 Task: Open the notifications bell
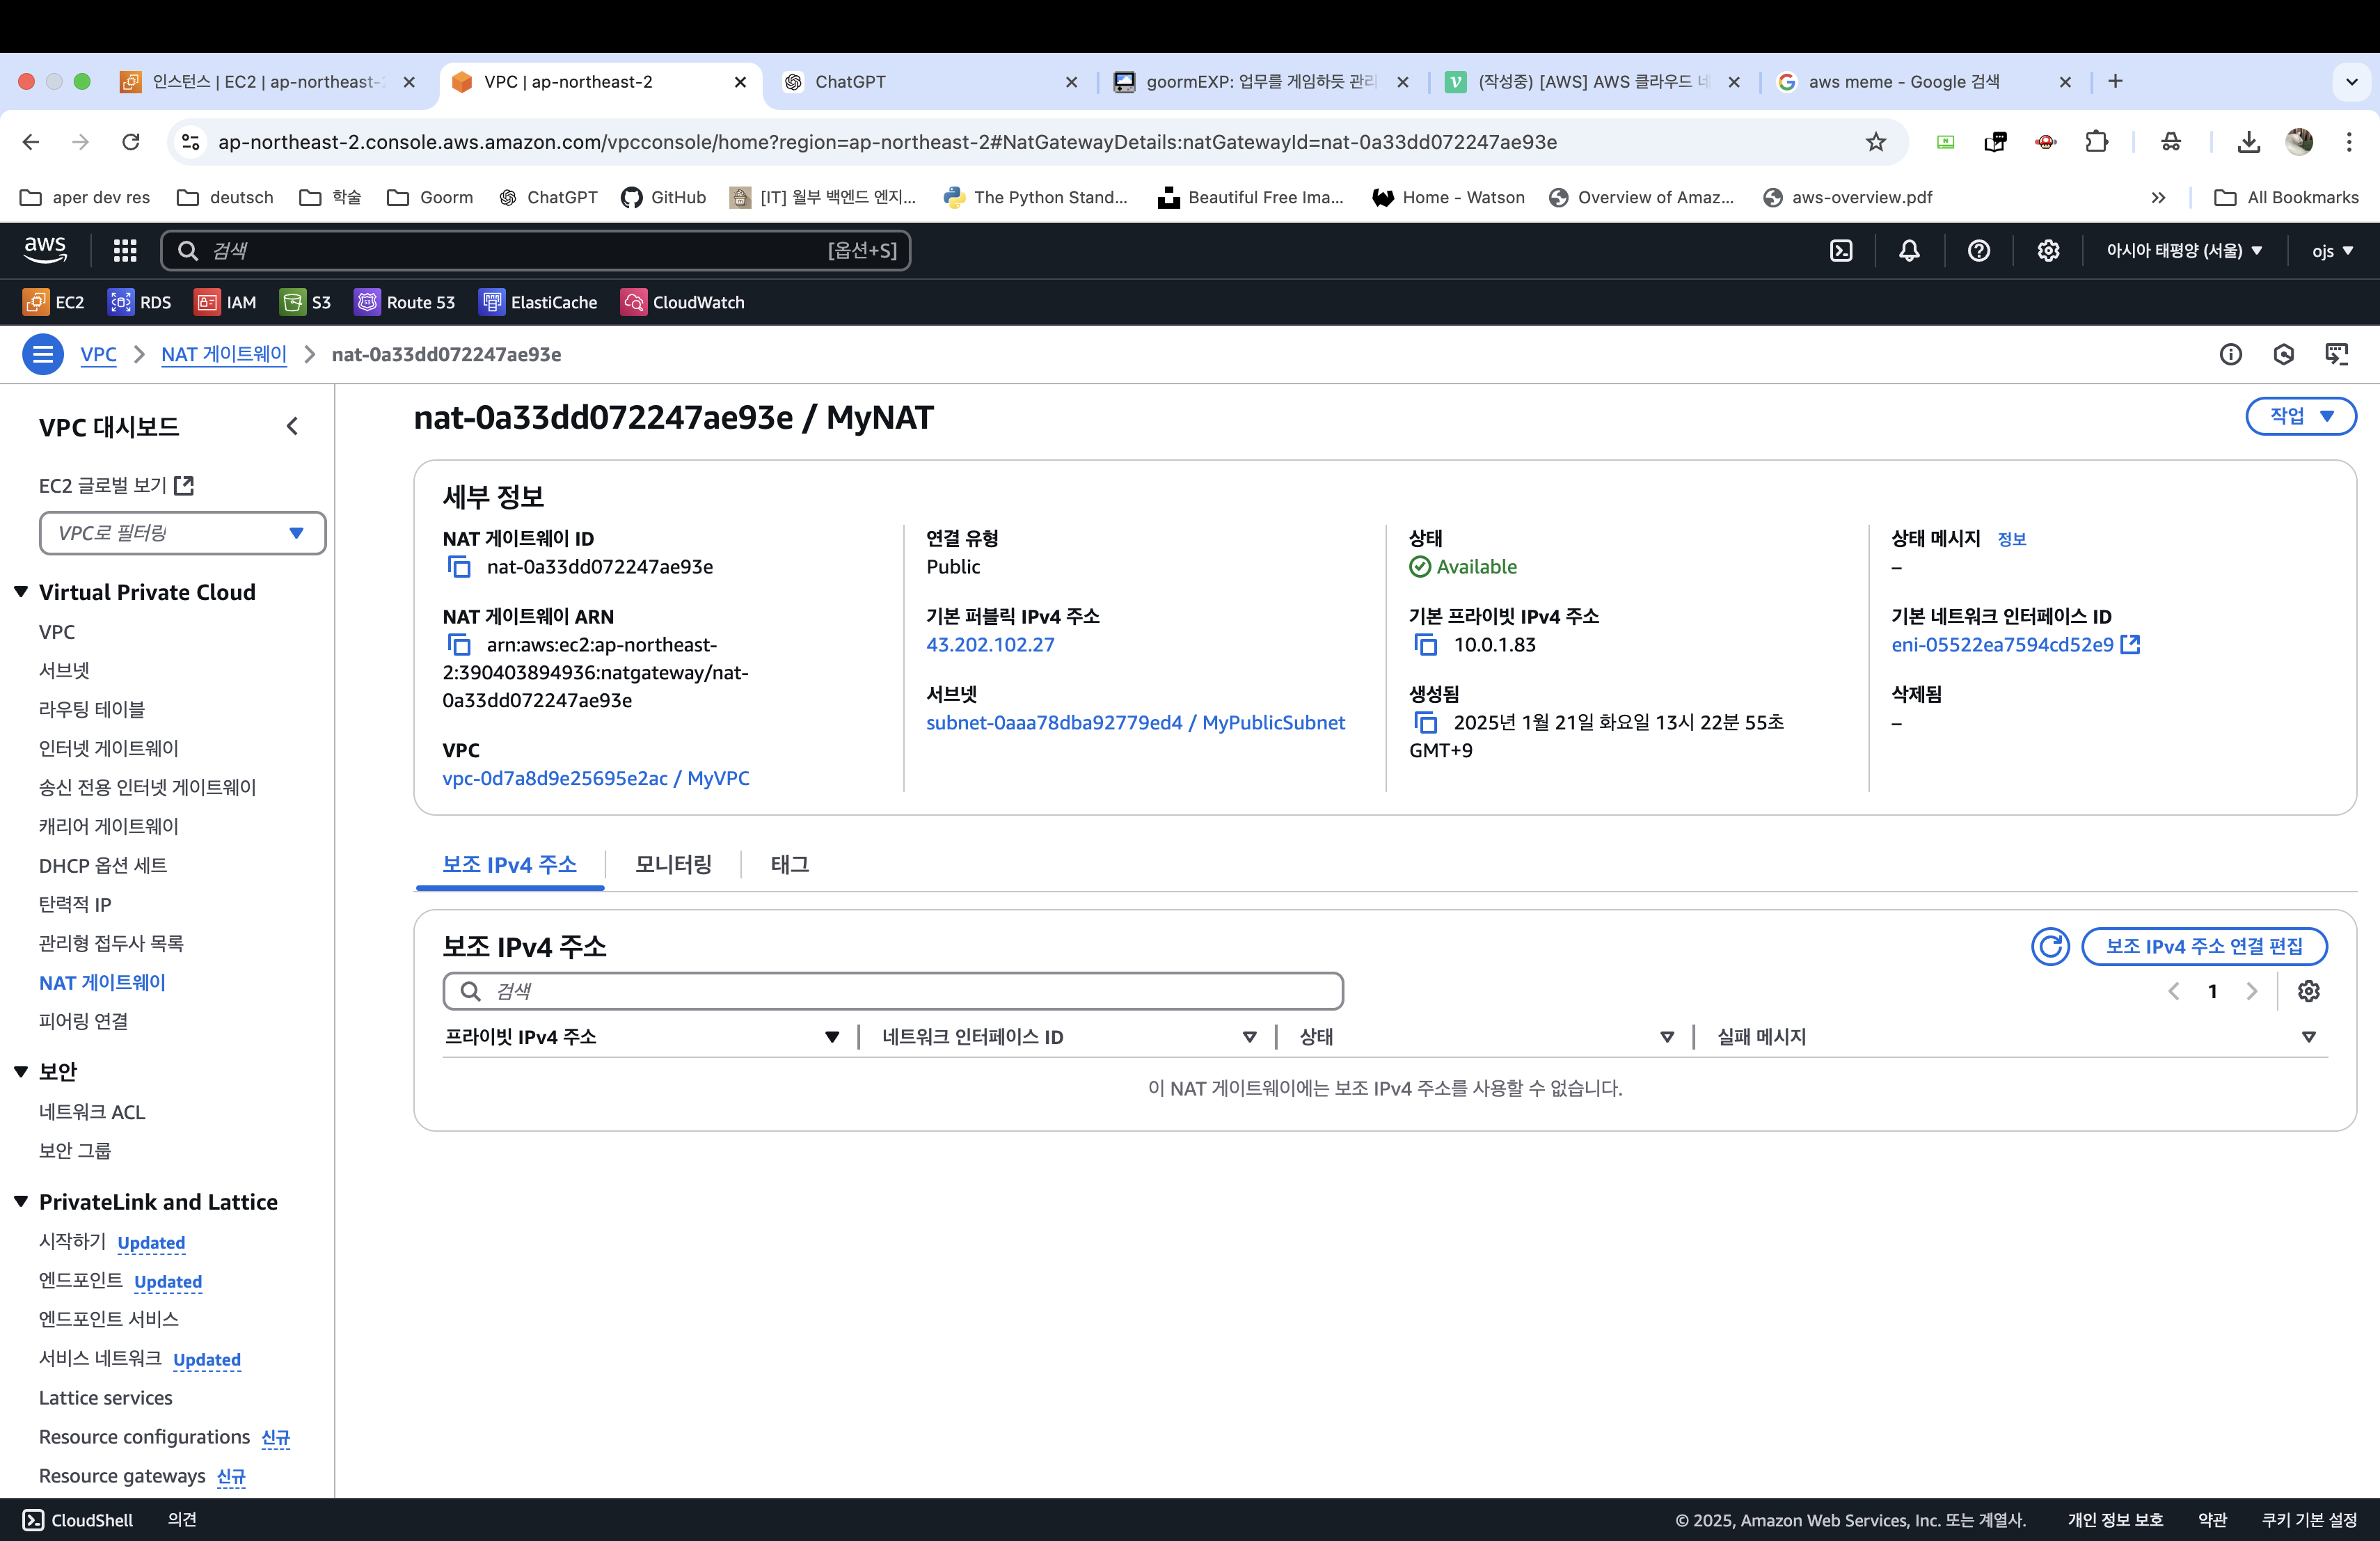click(x=1909, y=250)
